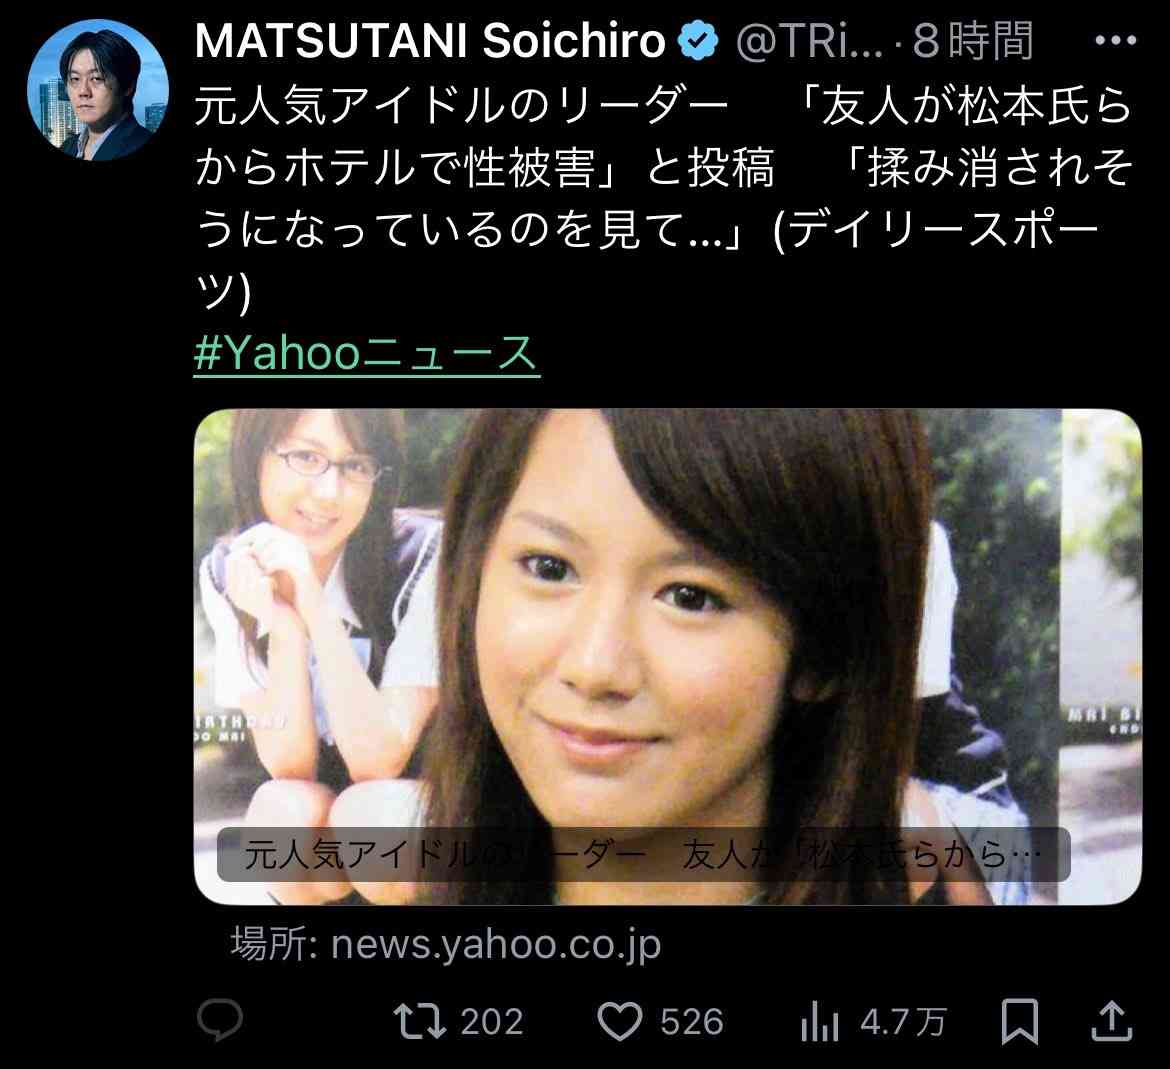The height and width of the screenshot is (1069, 1170).
Task: View post analytics bar chart icon
Action: tap(820, 1022)
